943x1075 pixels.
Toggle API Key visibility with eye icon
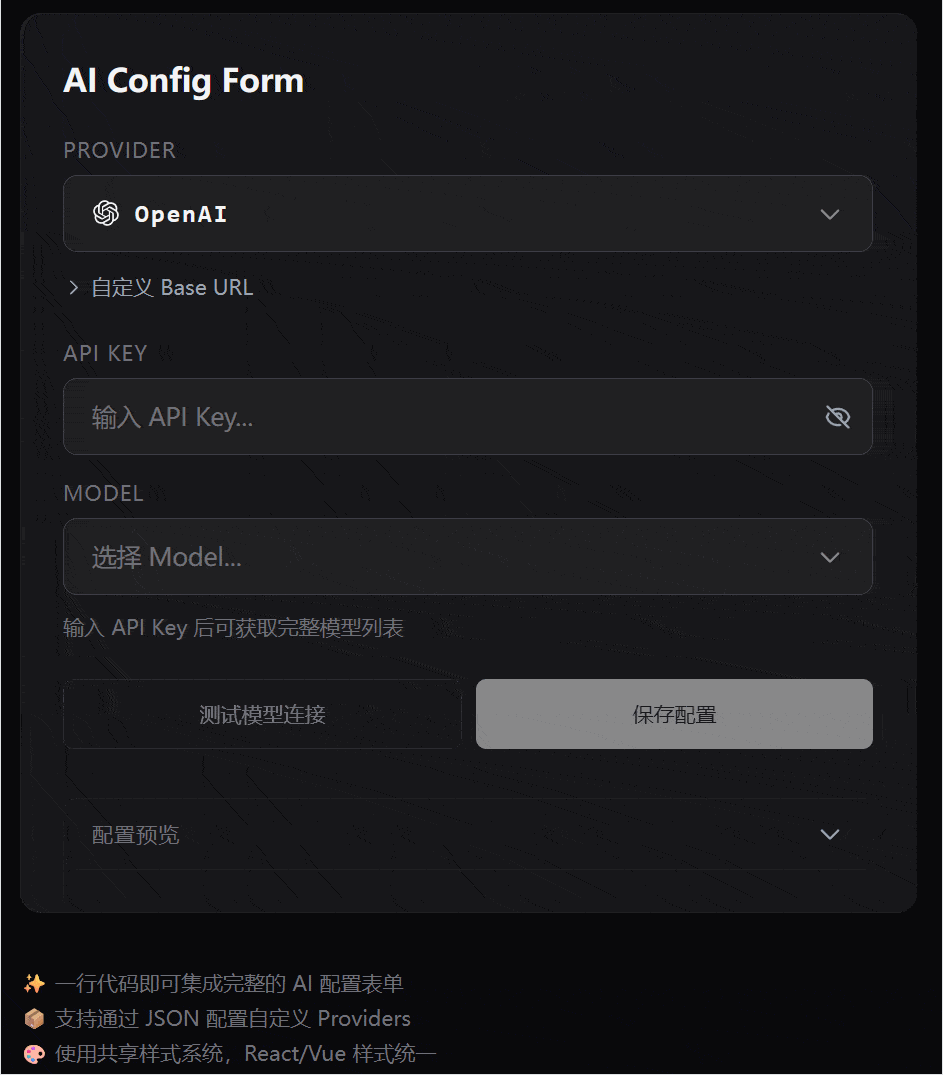837,416
